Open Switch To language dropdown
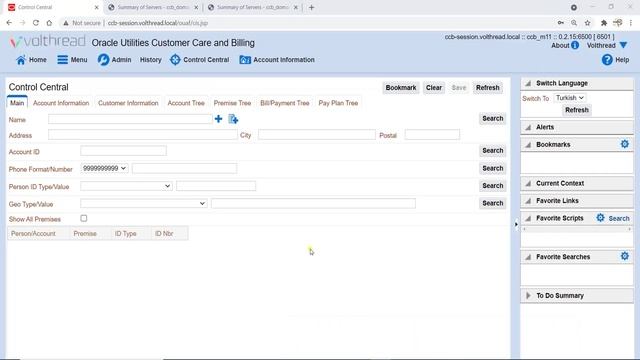Viewport: 640px width, 360px height. 569,98
